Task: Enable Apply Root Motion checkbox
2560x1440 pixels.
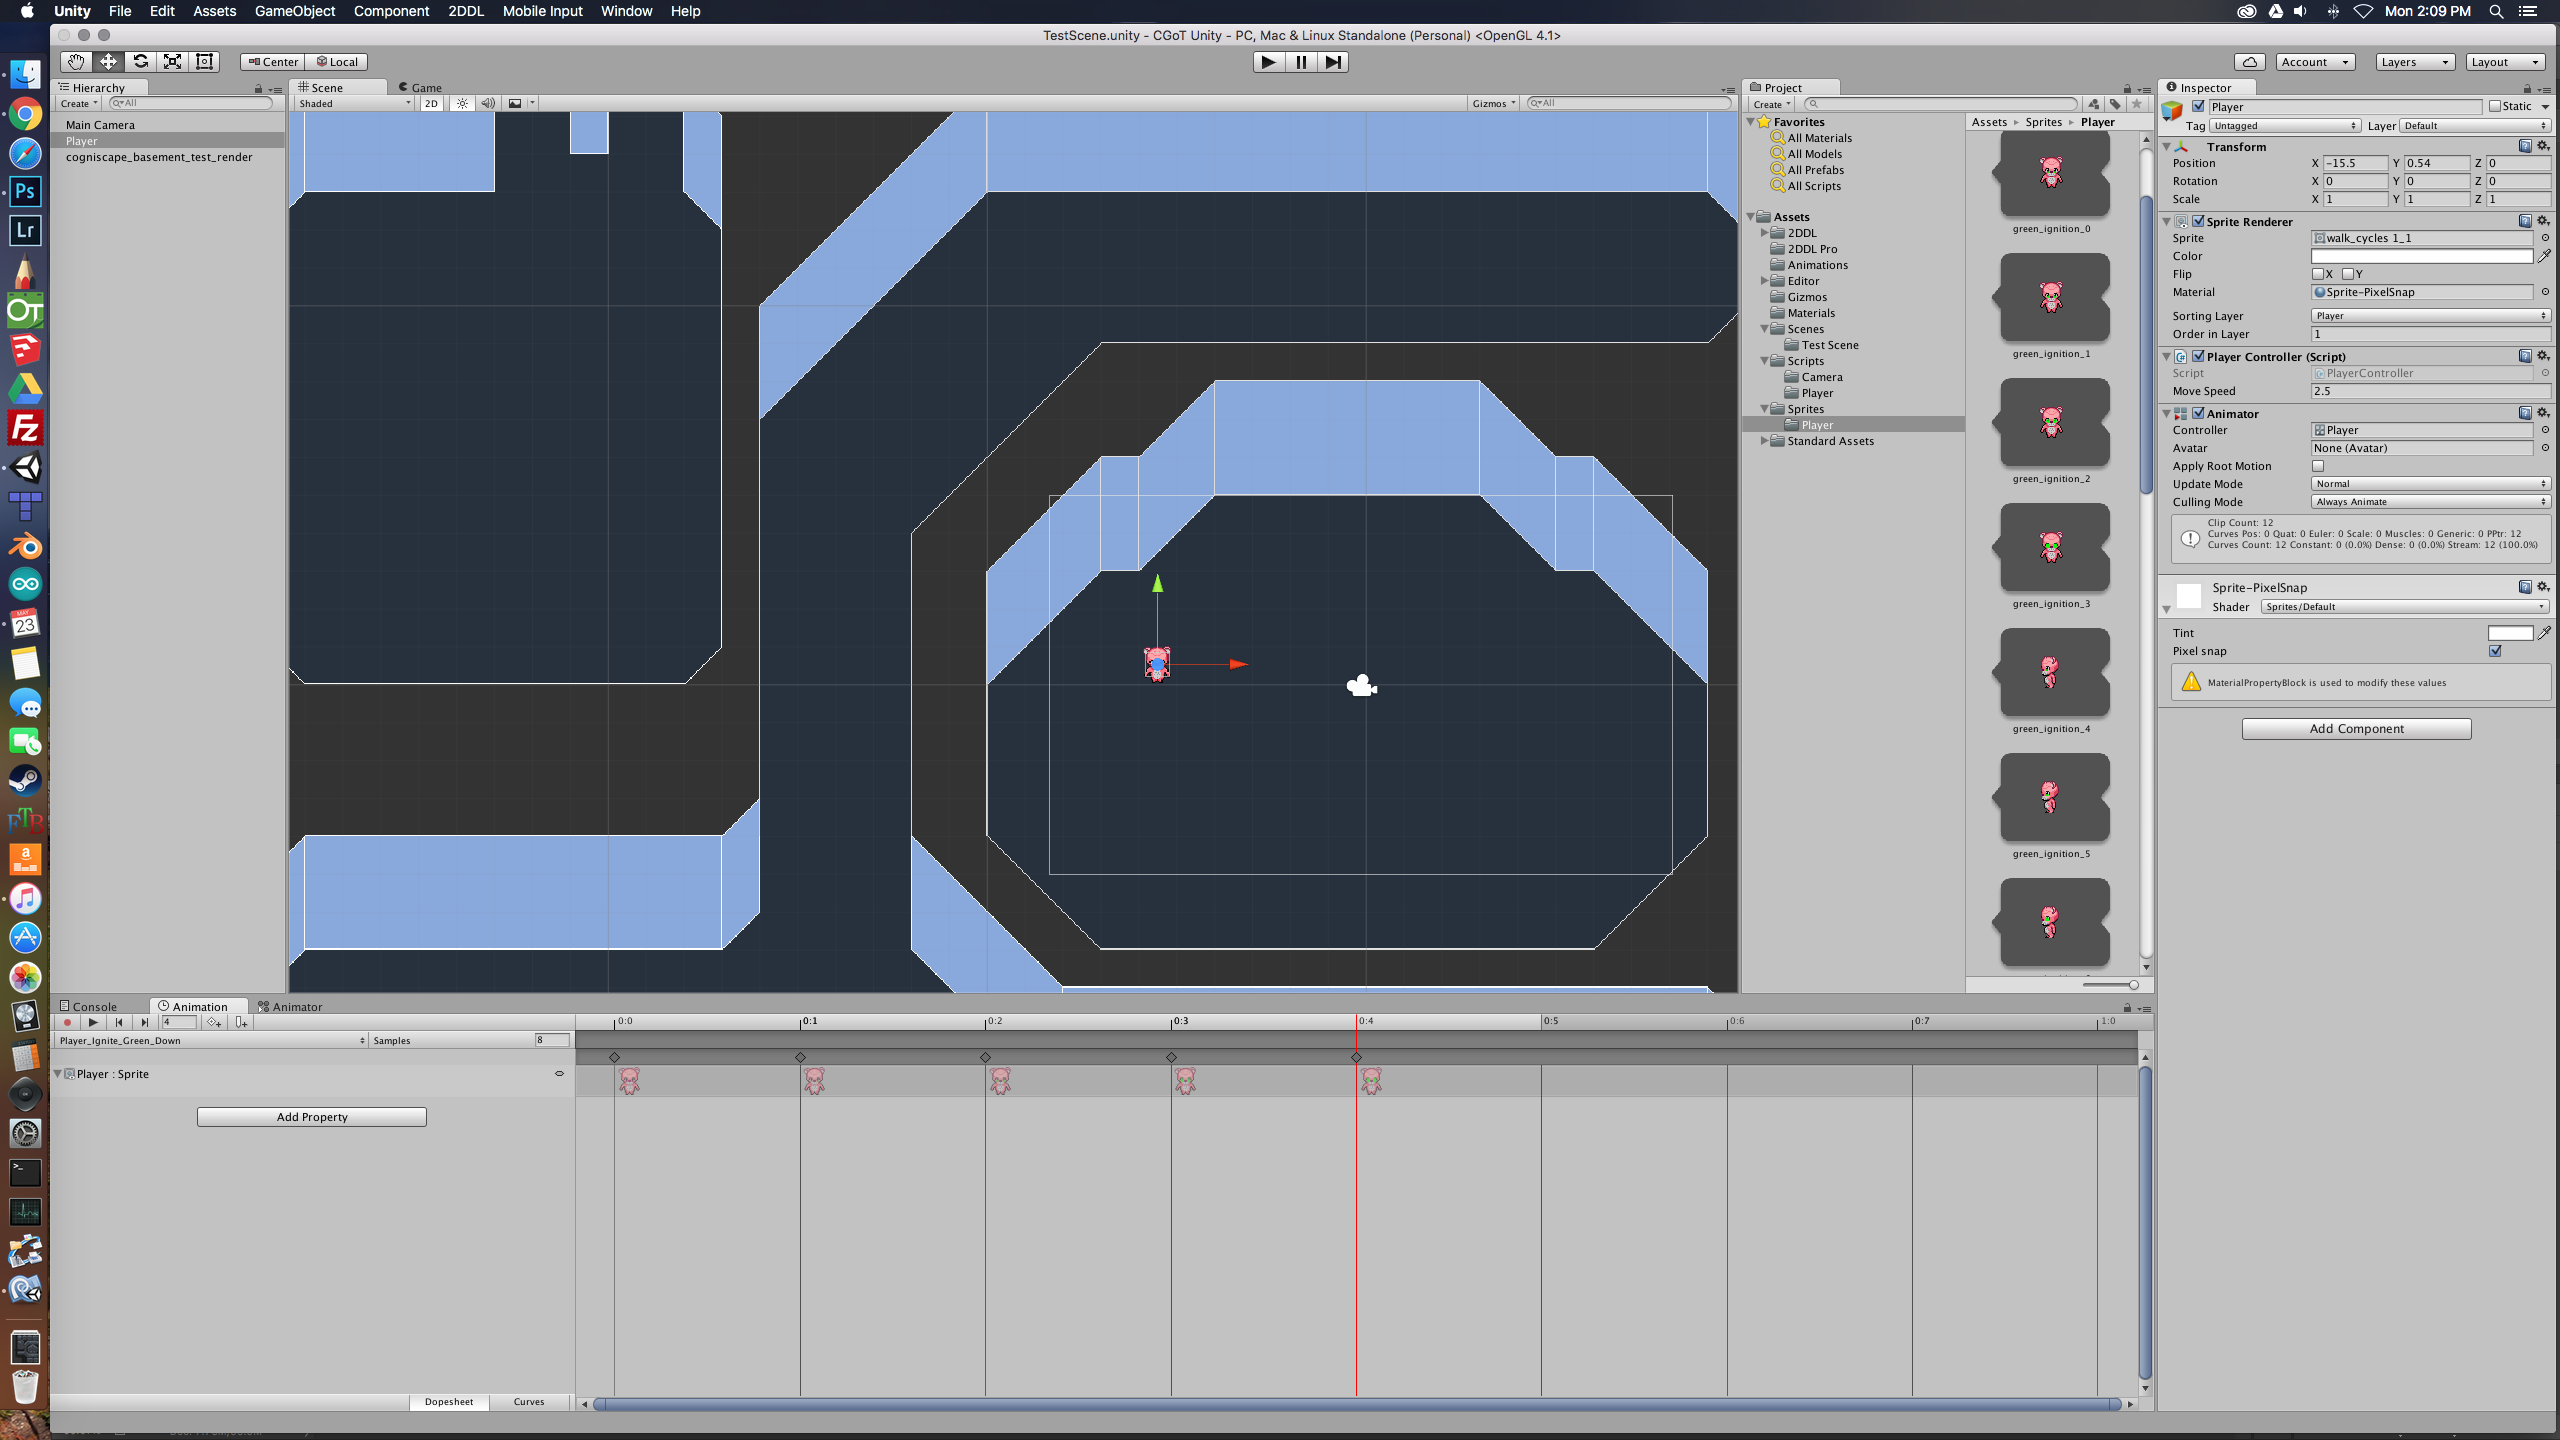Action: coord(2317,466)
